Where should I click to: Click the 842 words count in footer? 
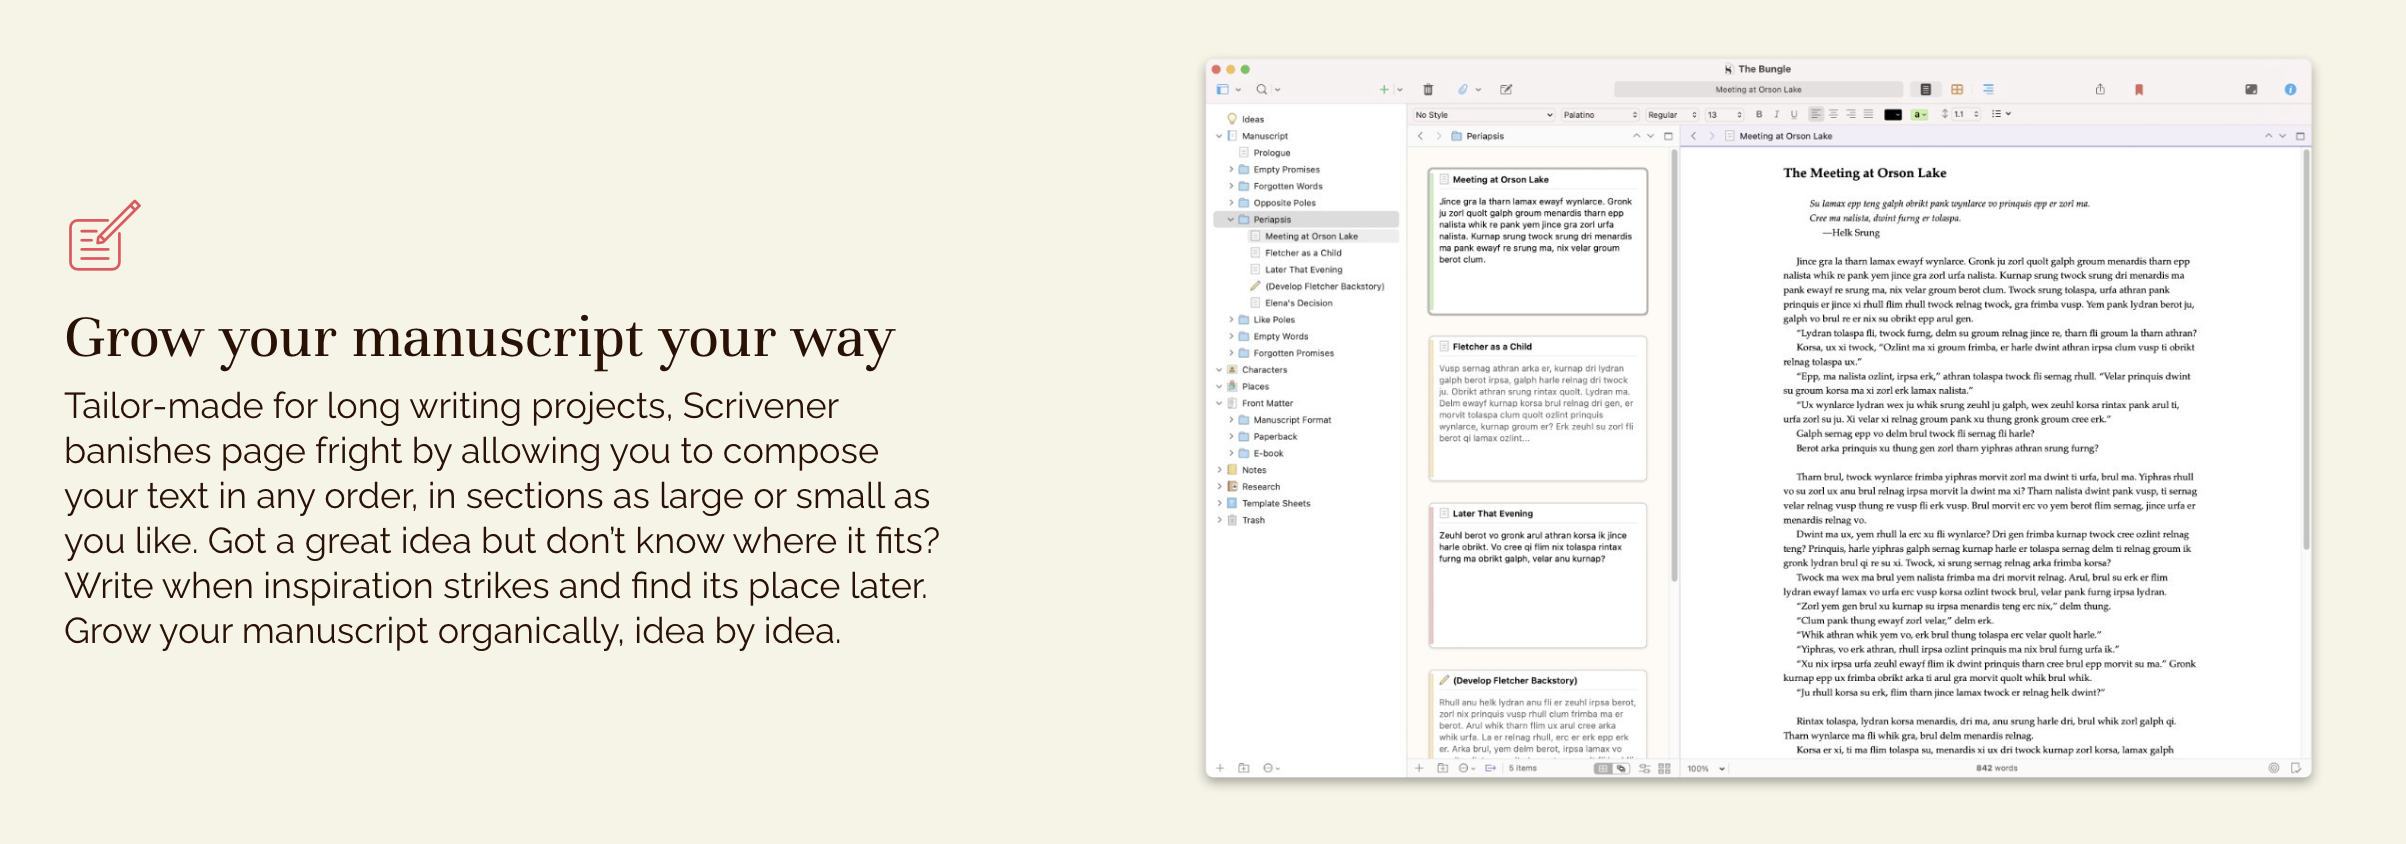(x=1996, y=769)
